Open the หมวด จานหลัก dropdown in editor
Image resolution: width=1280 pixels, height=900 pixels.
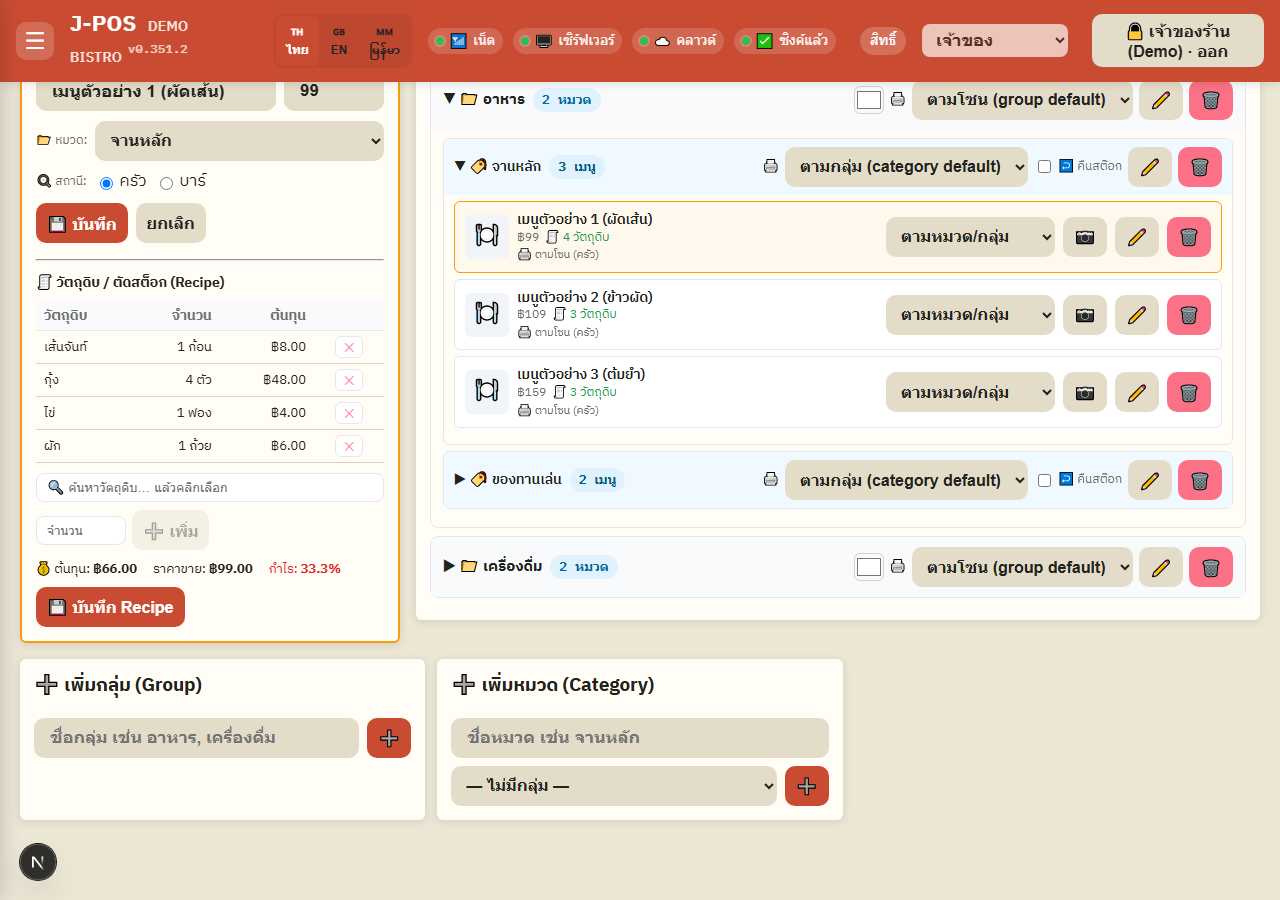coord(239,141)
